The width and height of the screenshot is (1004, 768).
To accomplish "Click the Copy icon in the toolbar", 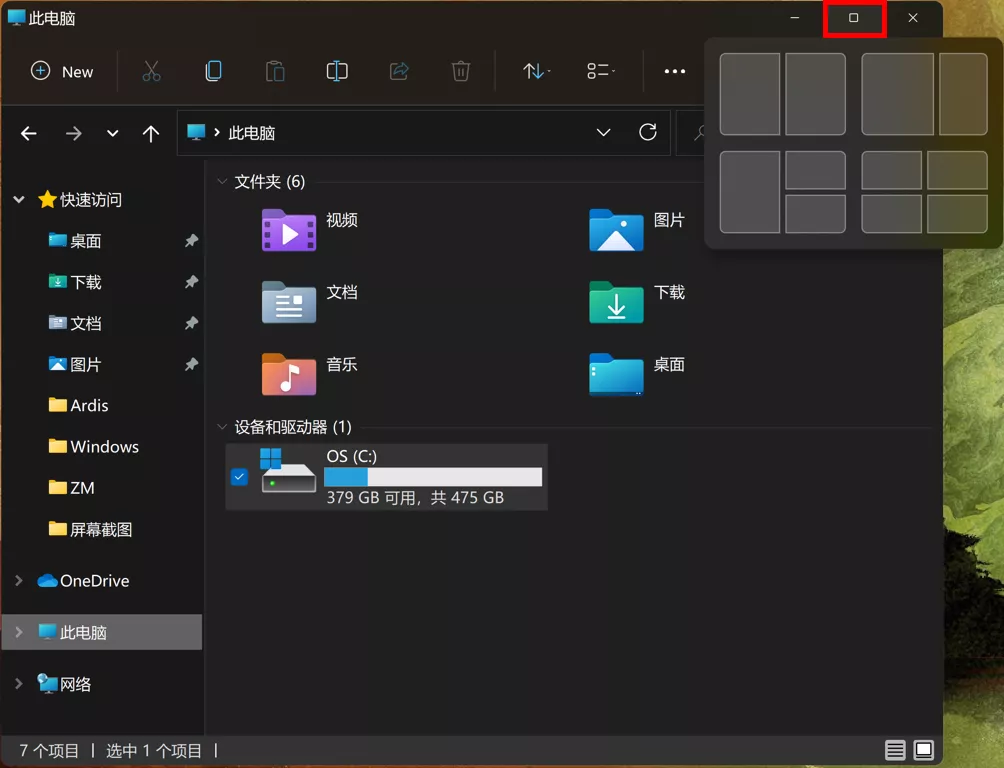I will pos(275,71).
